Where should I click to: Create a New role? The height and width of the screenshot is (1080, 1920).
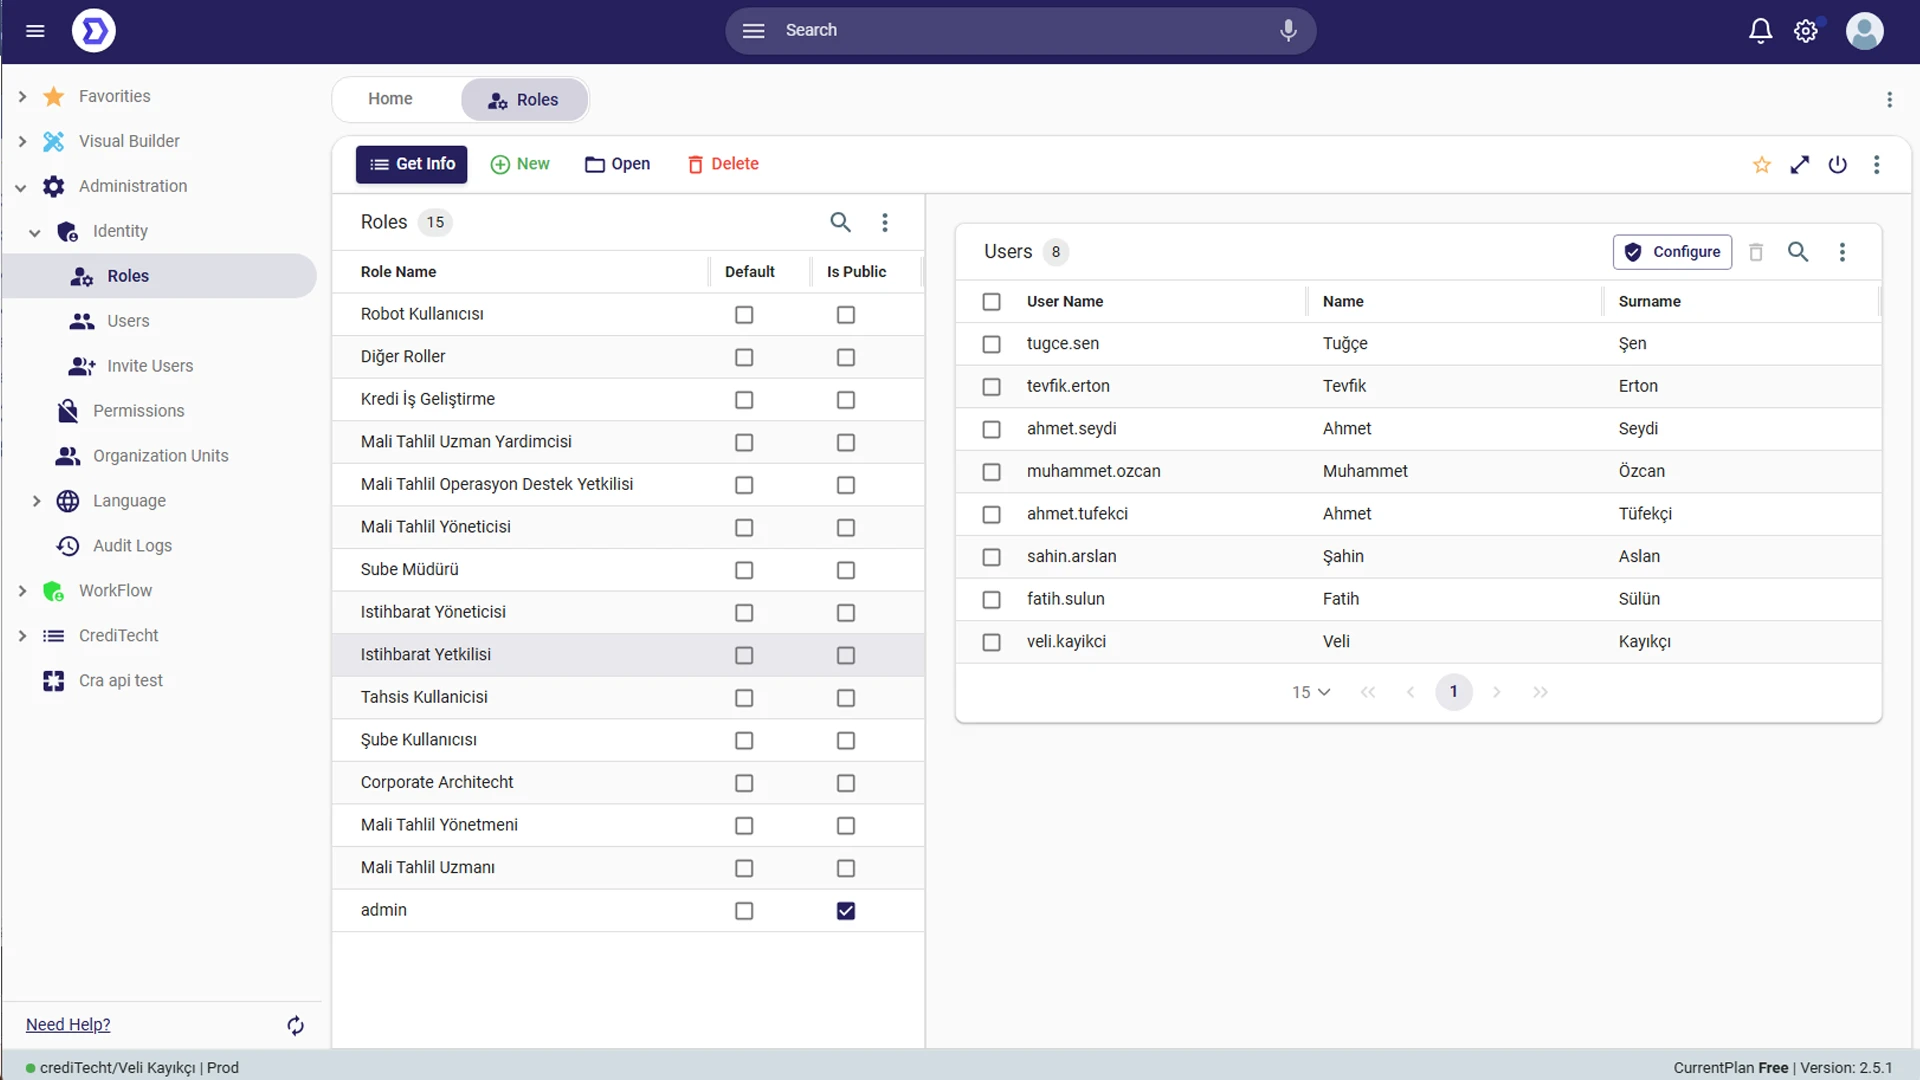click(x=520, y=164)
